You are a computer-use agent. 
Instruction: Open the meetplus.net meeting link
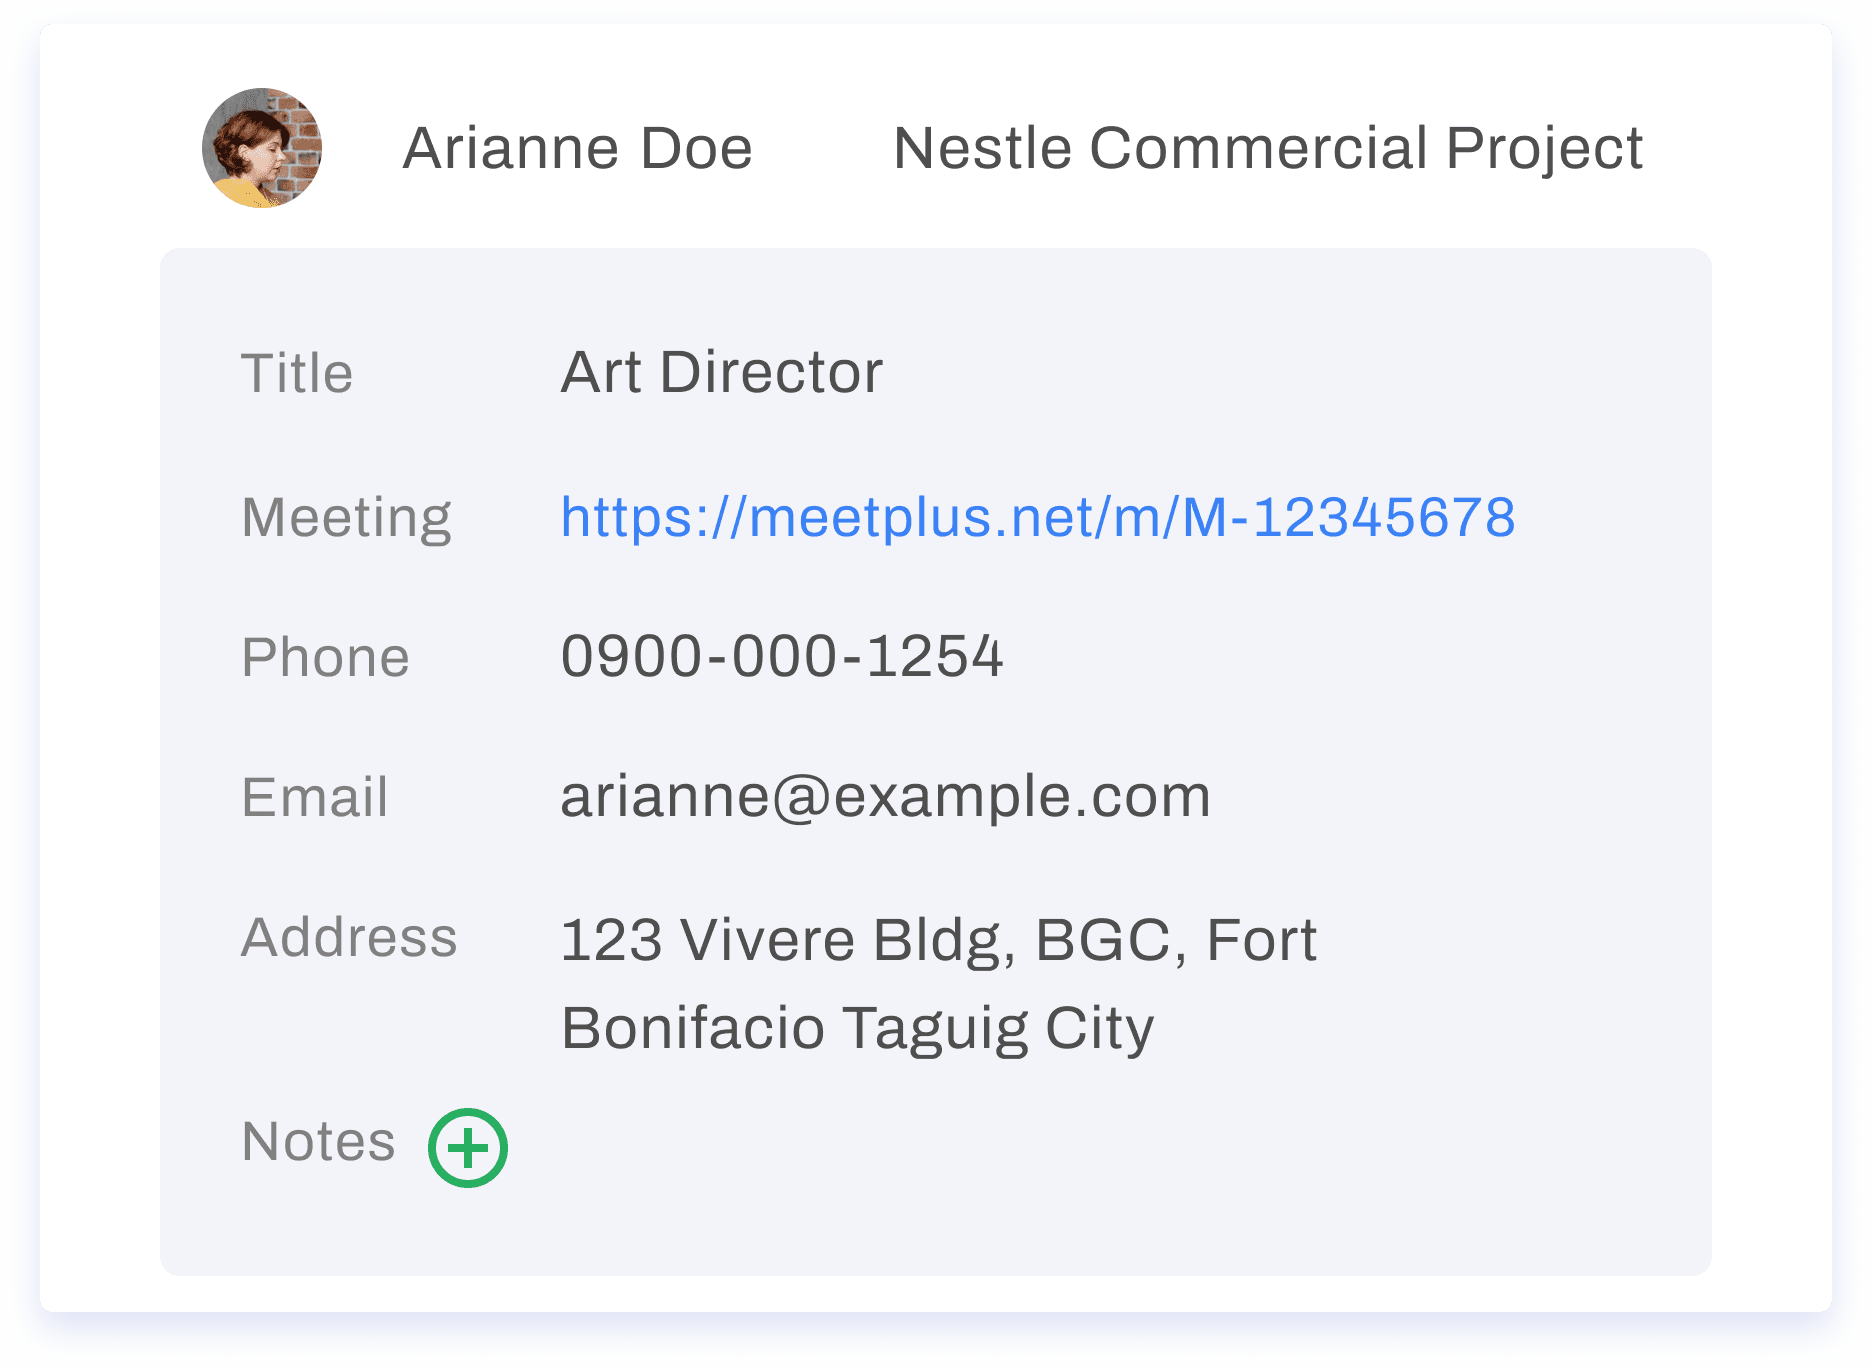[x=1036, y=517]
